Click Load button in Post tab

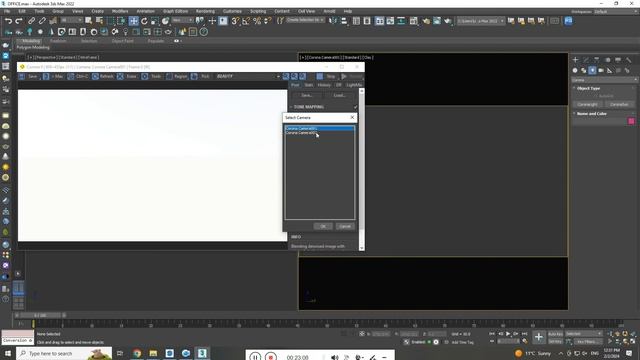[x=339, y=96]
